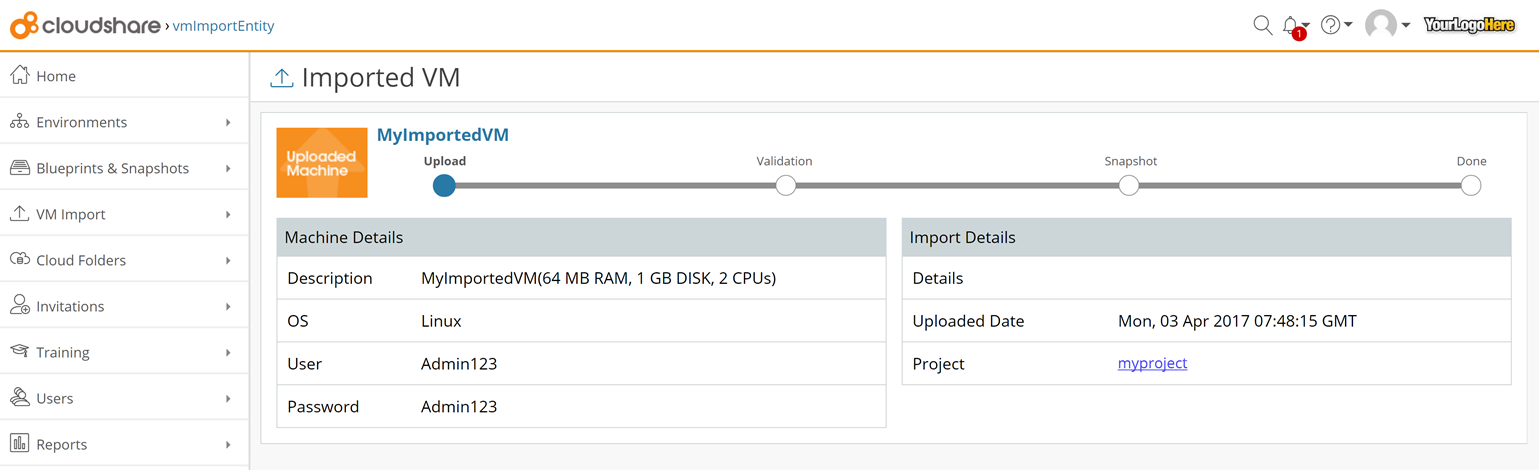This screenshot has height=470, width=1539.
Task: Expand the VM Import submenu arrow
Action: point(228,214)
